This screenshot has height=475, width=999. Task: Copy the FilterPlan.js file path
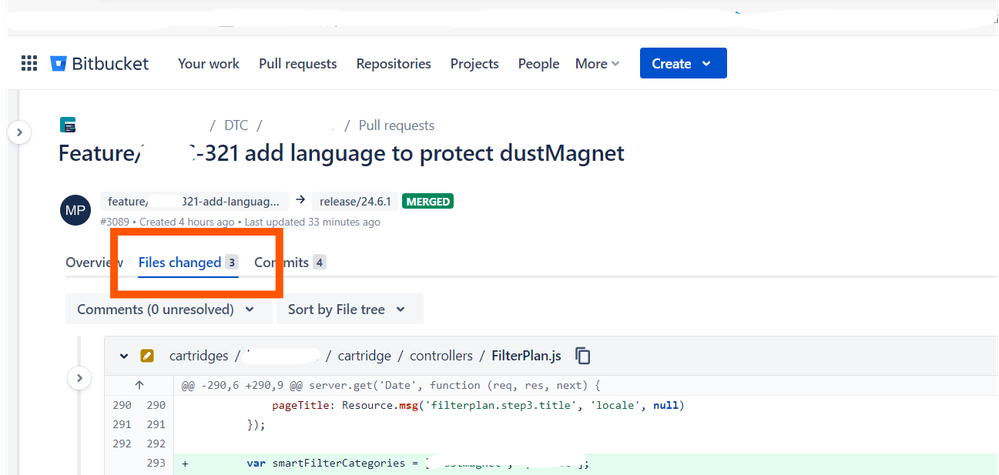click(582, 356)
